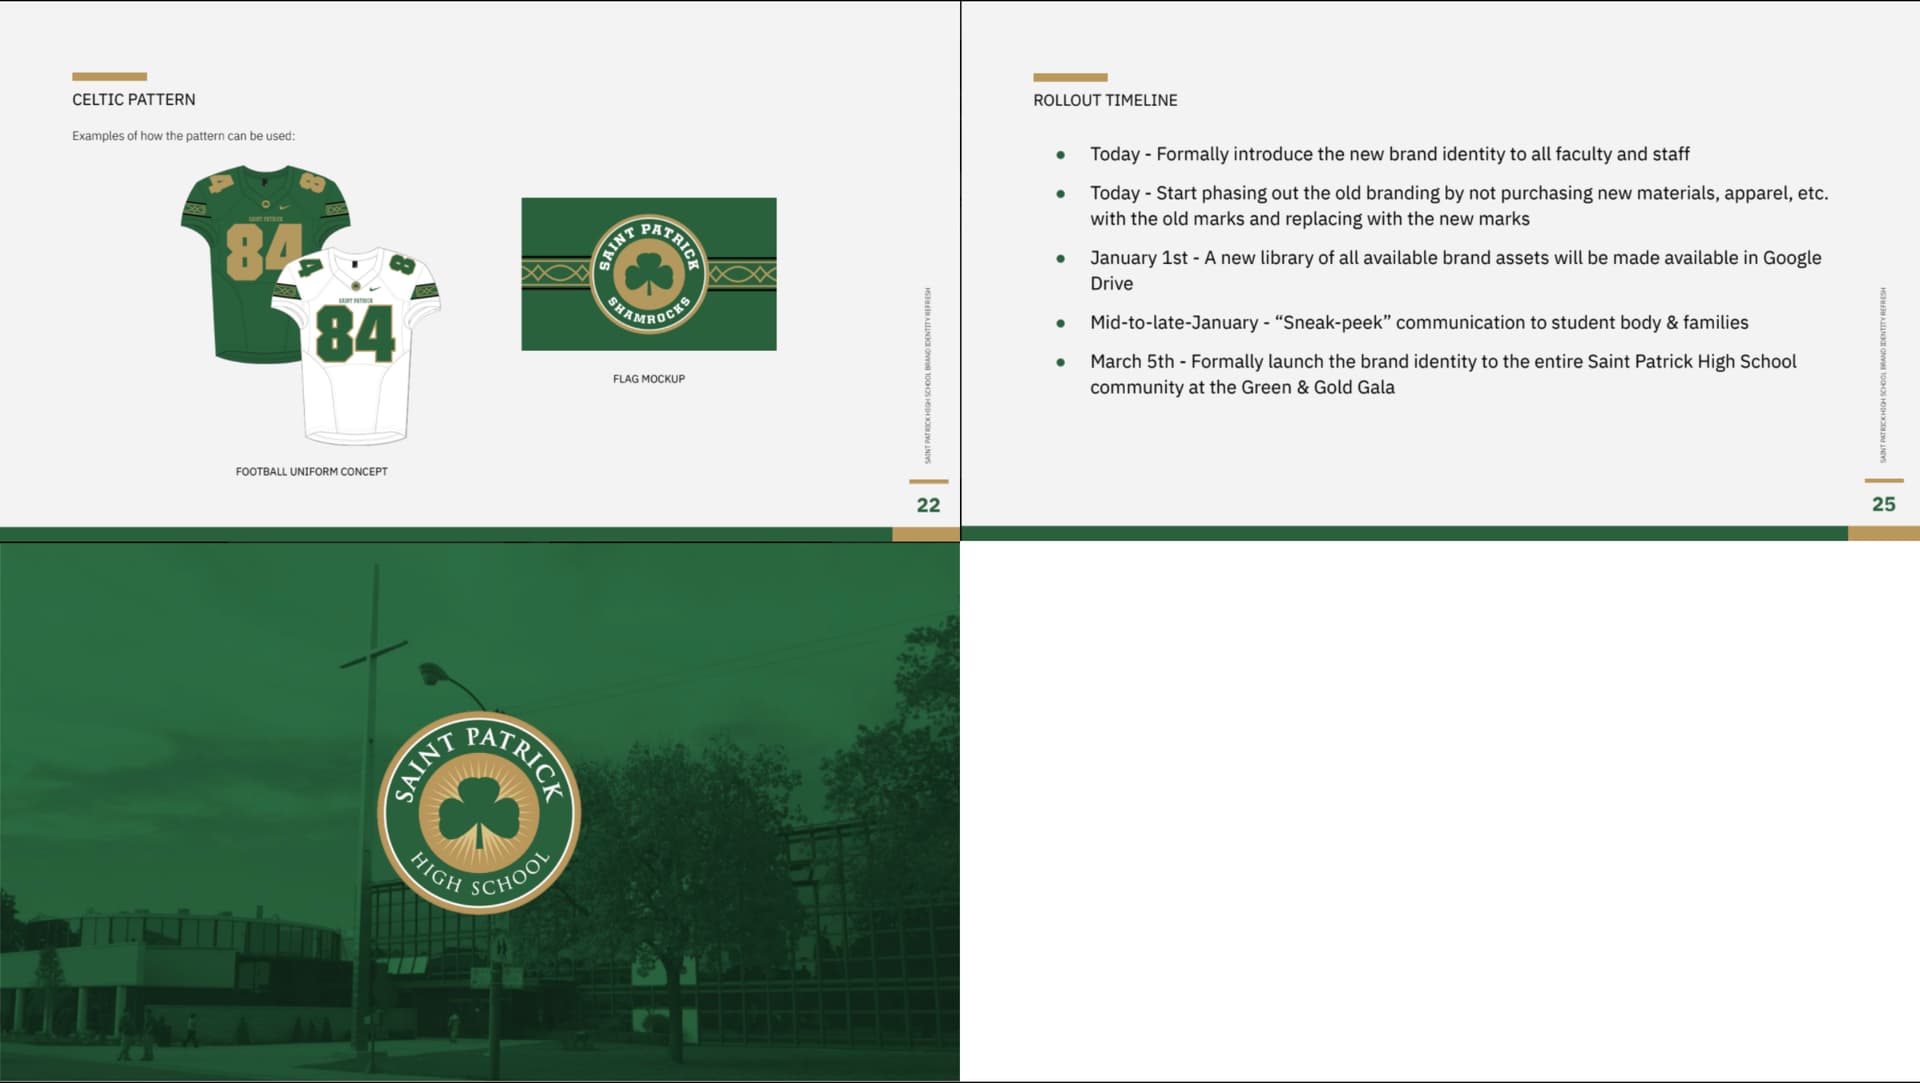Screen dimensions: 1920x1083
Task: Click the Saint Patrick High School circular logo
Action: click(479, 813)
